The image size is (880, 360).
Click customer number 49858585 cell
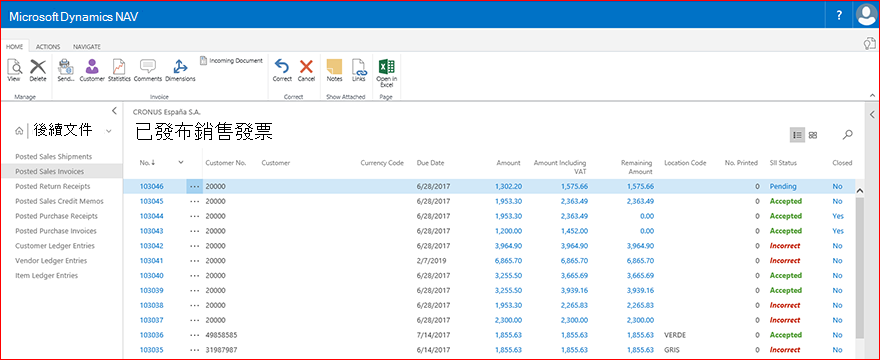coord(221,335)
